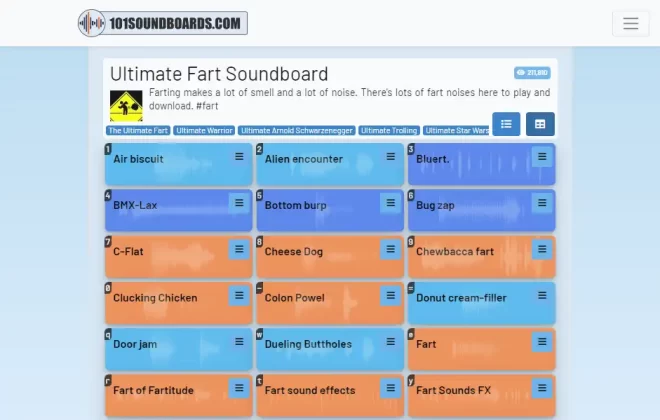Switch to grid view layout
The height and width of the screenshot is (420, 660).
coord(540,124)
